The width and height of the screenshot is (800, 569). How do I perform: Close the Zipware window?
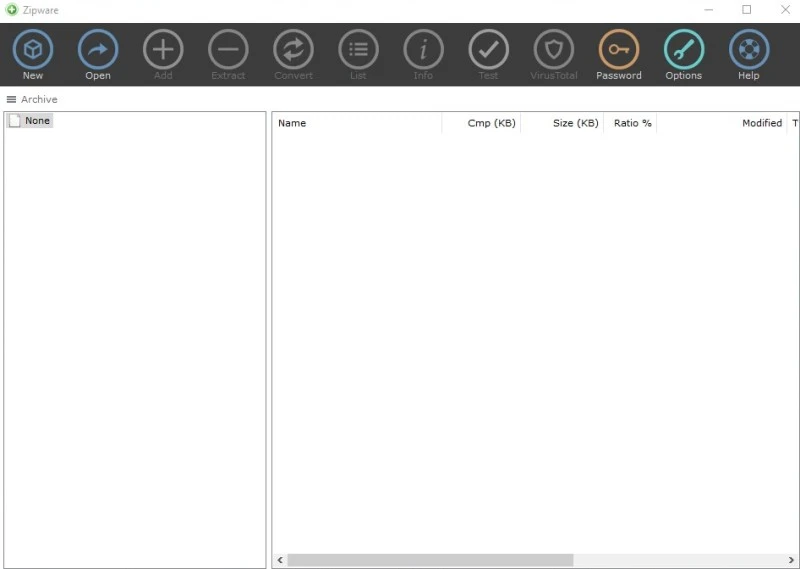pyautogui.click(x=786, y=10)
